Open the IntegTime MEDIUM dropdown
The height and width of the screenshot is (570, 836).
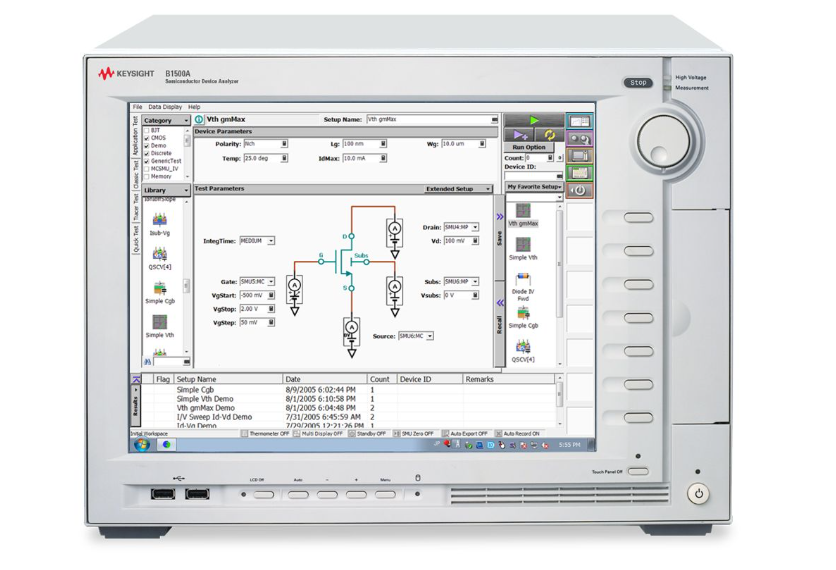[x=257, y=241]
